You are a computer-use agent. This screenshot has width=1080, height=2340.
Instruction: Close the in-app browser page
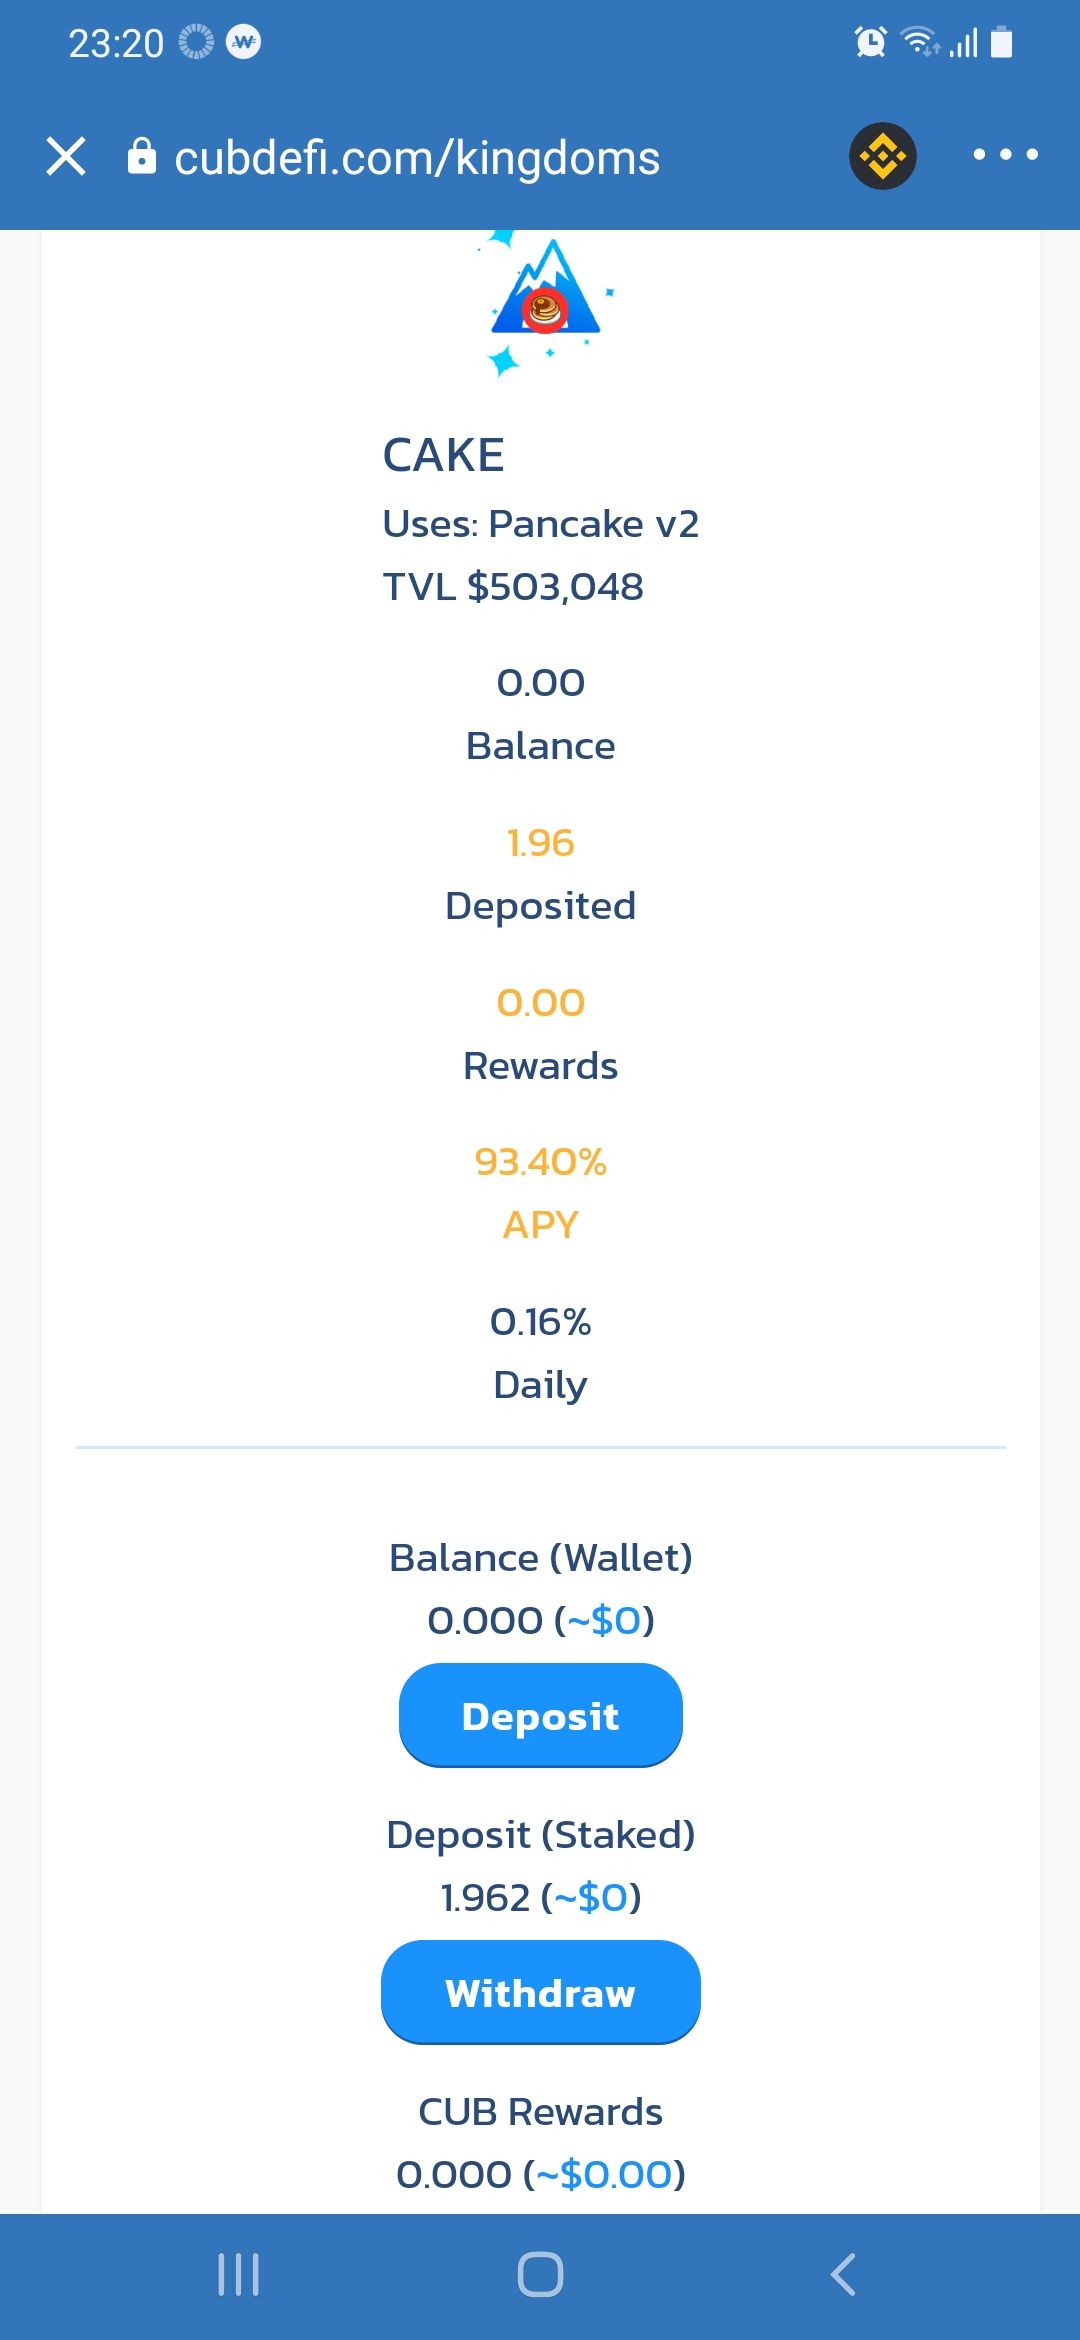tap(66, 157)
